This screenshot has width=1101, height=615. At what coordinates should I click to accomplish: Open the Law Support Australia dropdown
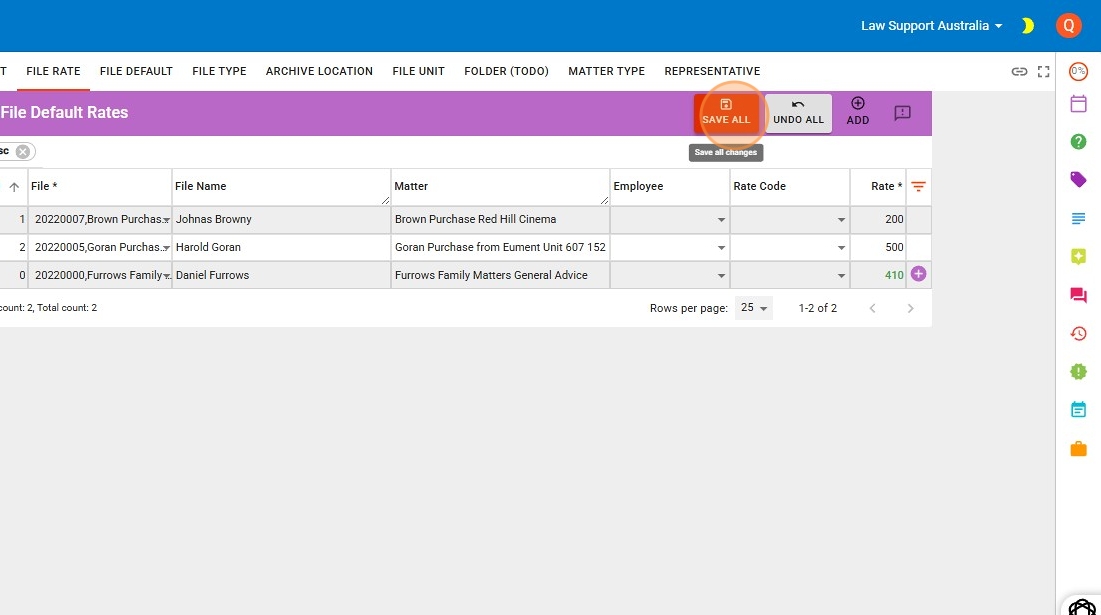click(931, 26)
